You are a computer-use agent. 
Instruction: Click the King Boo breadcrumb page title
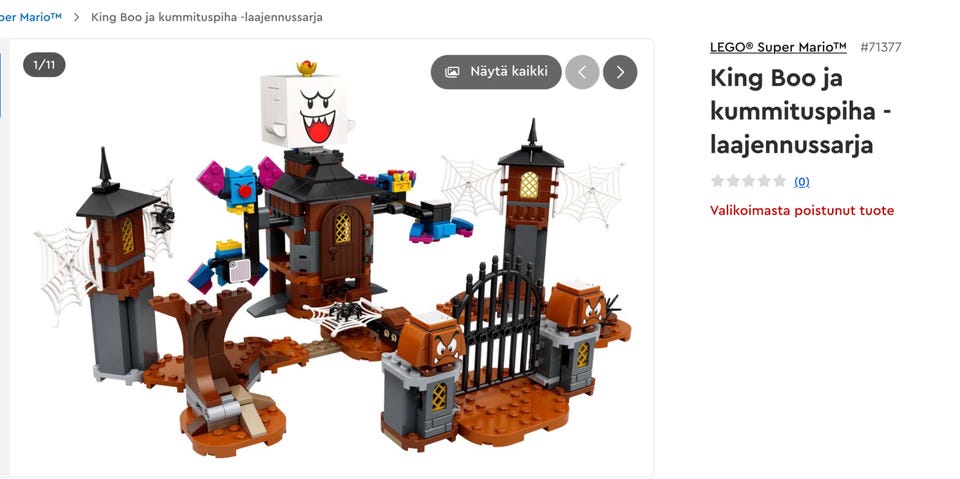(207, 17)
